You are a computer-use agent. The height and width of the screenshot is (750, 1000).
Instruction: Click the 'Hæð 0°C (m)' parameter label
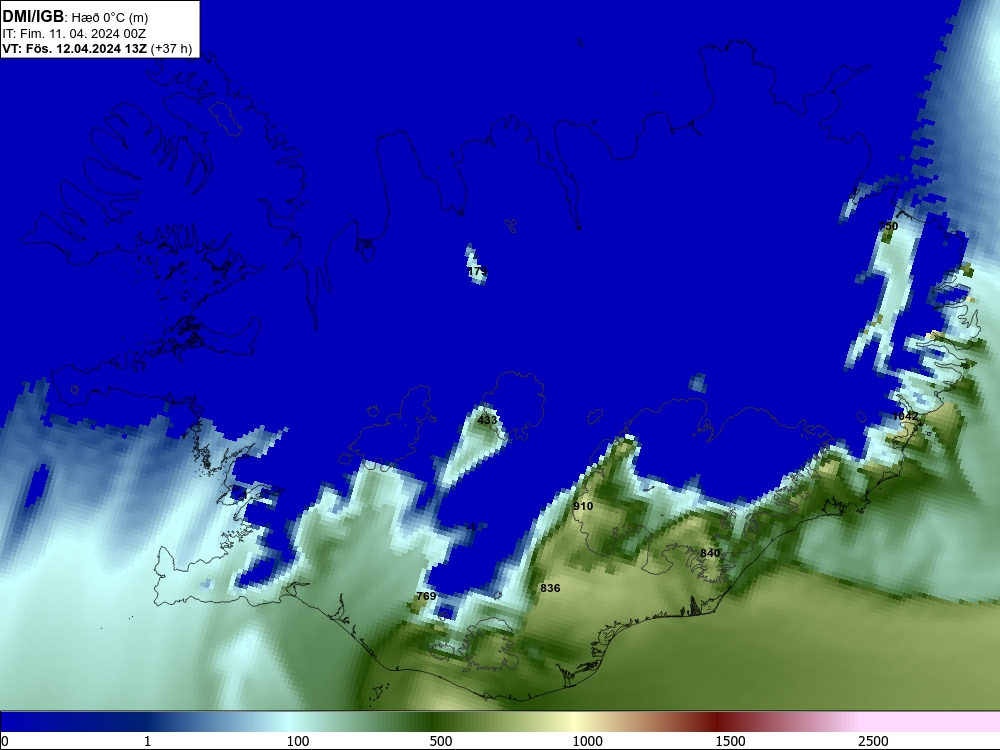pyautogui.click(x=110, y=18)
